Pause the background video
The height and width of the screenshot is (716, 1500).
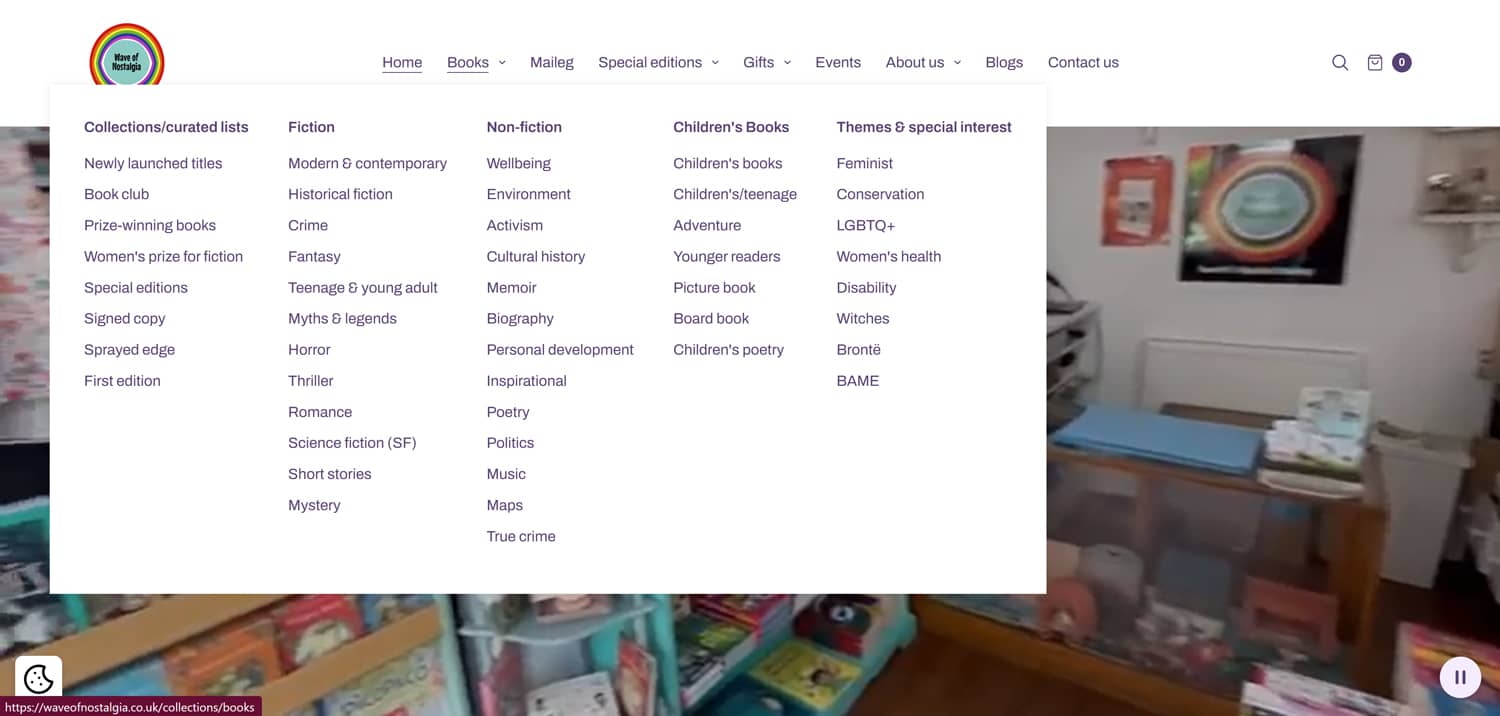1460,677
